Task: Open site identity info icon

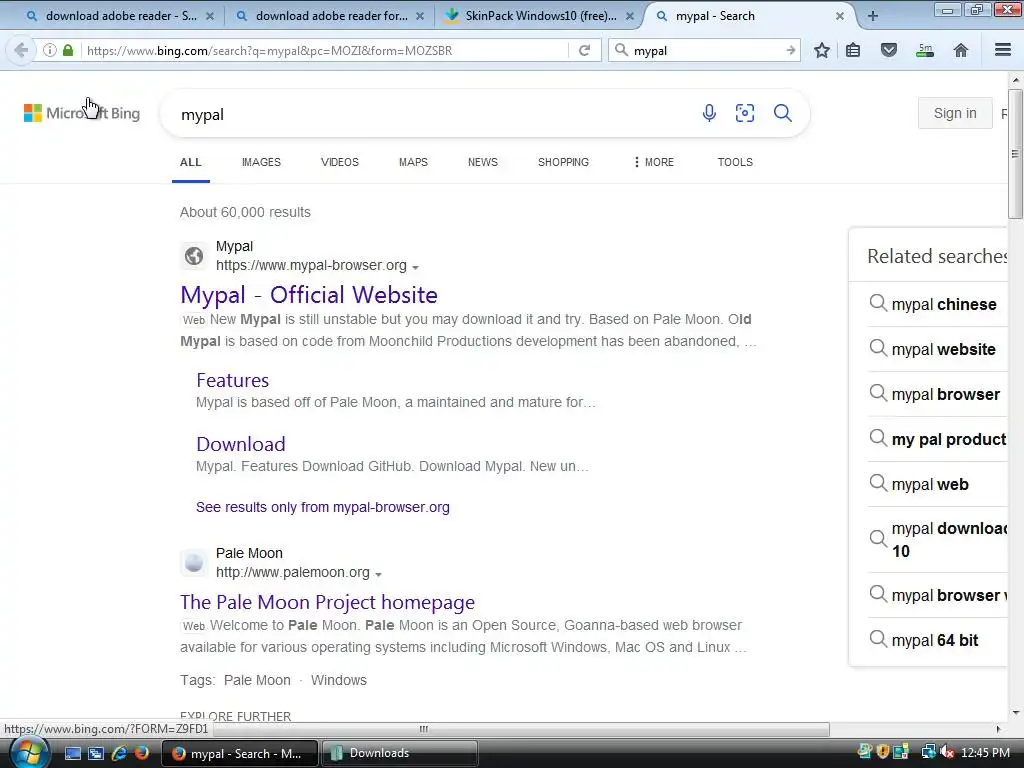Action: tap(50, 50)
